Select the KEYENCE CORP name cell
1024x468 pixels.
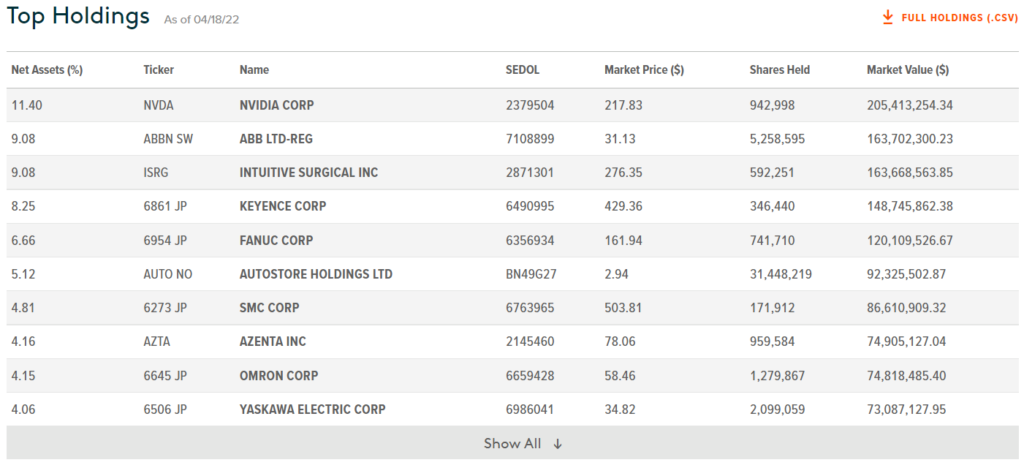(283, 206)
